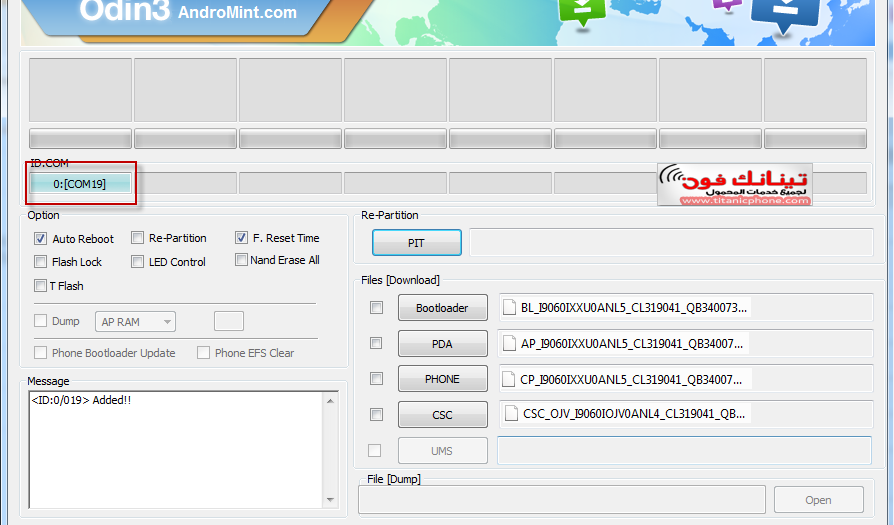Click the File Dump path field
Image resolution: width=894 pixels, height=525 pixels.
pos(562,500)
